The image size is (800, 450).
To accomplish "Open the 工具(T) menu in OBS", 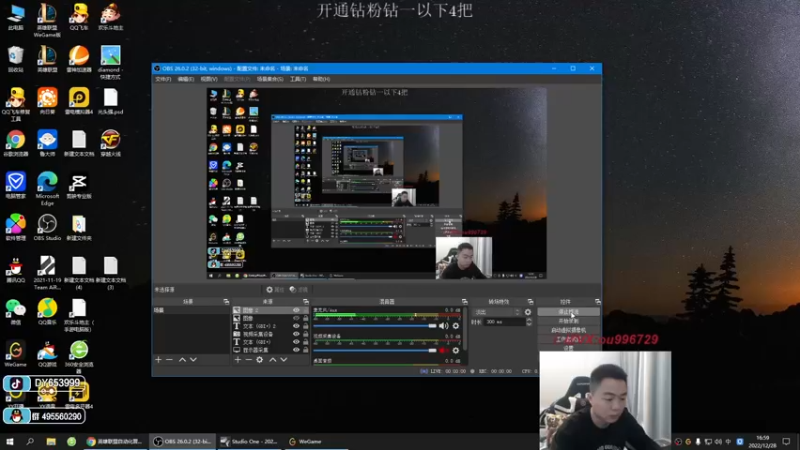I will point(298,79).
